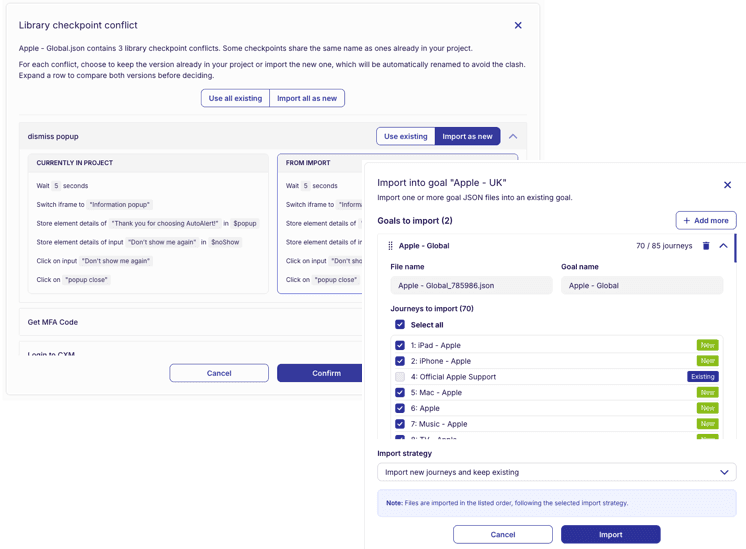
Task: Close the Library checkpoint conflict dialog
Action: 518,25
